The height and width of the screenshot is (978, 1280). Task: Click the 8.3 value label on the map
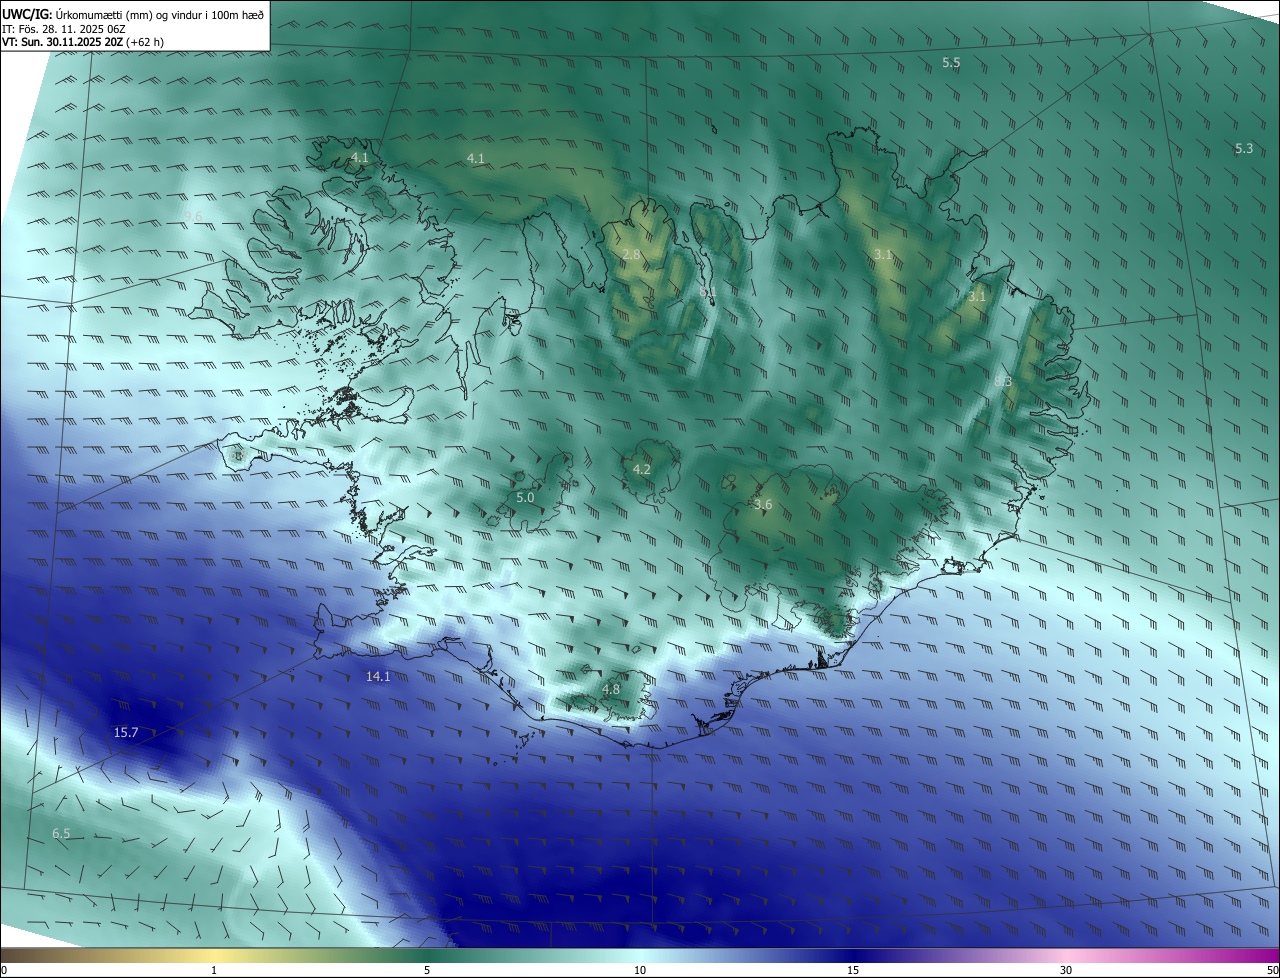coord(1003,382)
